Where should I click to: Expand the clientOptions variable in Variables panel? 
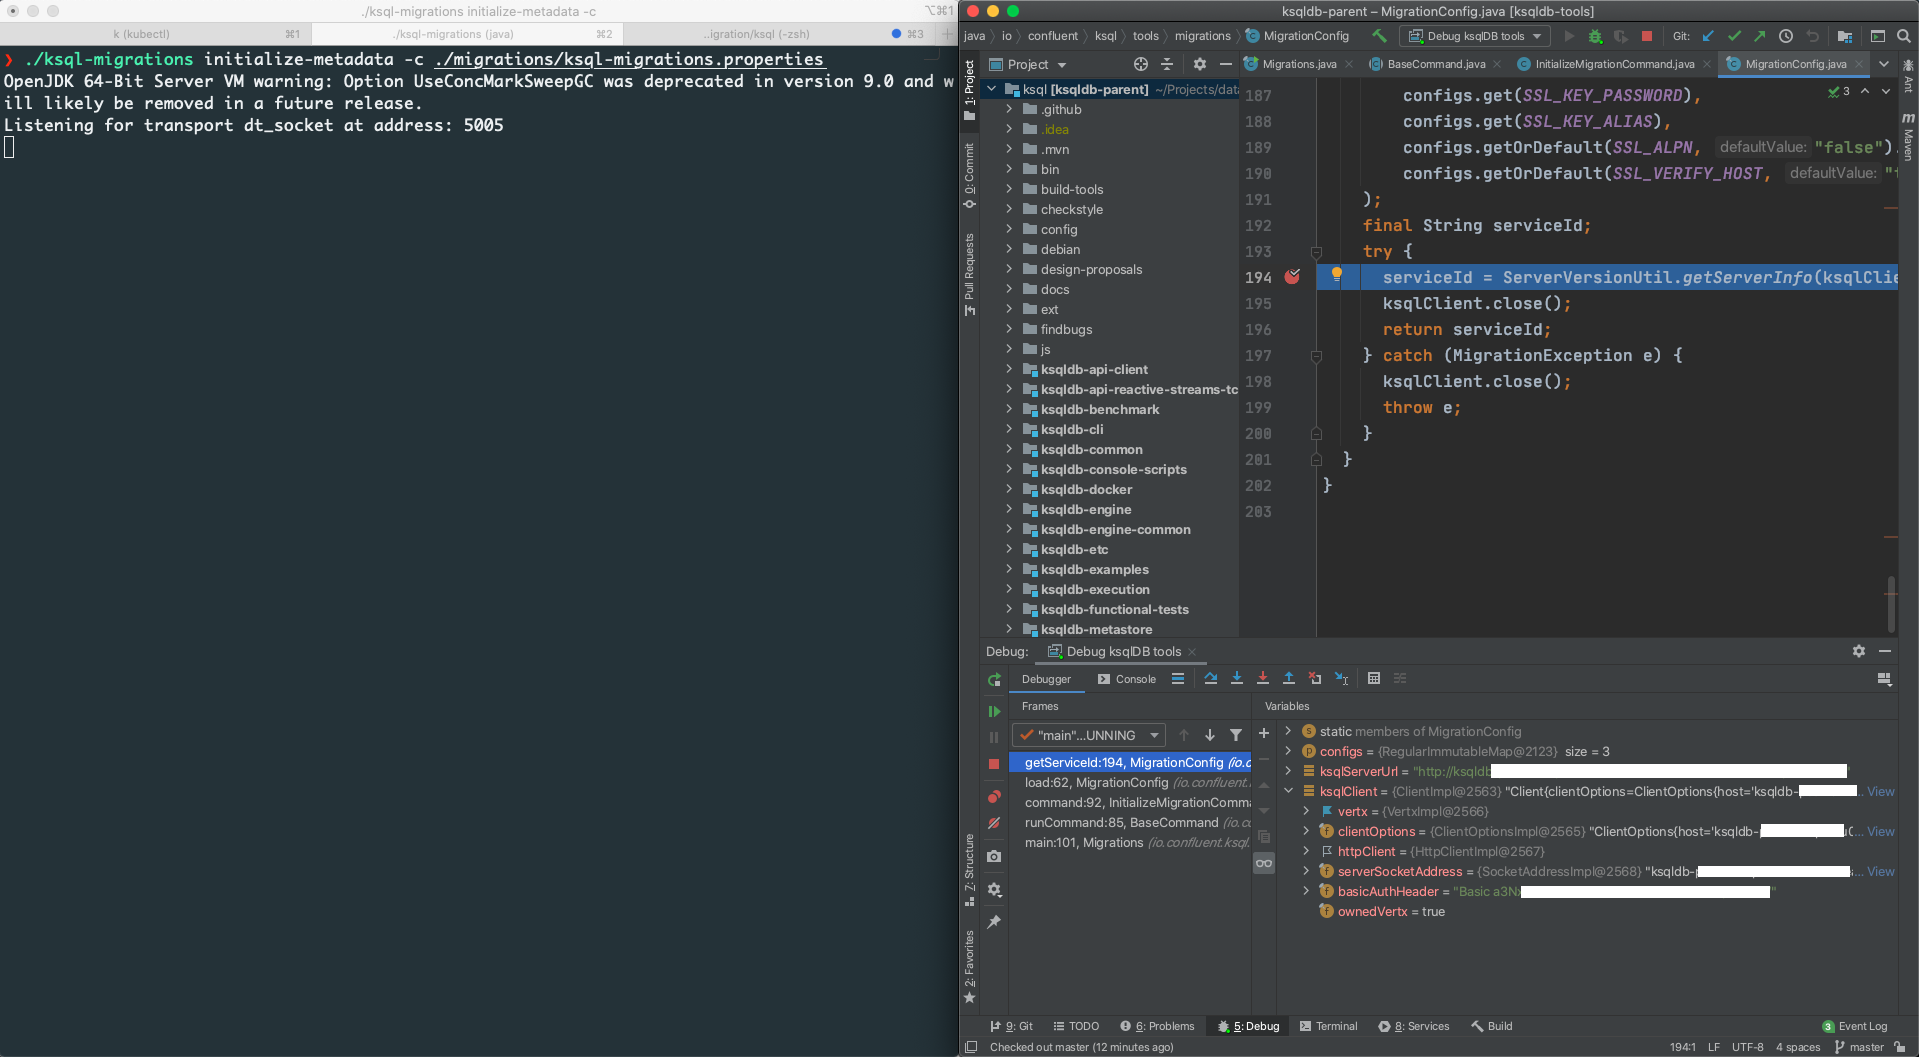click(x=1305, y=831)
